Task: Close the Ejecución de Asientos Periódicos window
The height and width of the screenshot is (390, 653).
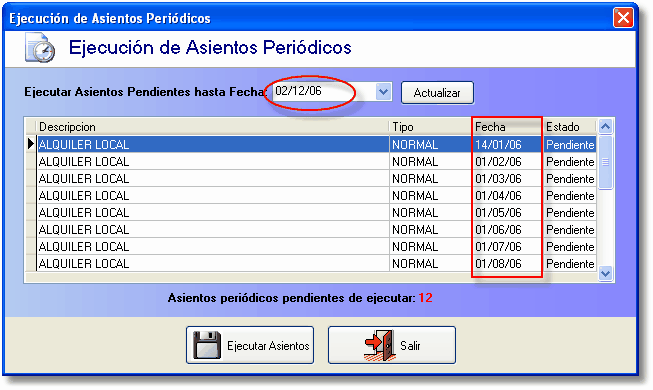Action: click(623, 18)
